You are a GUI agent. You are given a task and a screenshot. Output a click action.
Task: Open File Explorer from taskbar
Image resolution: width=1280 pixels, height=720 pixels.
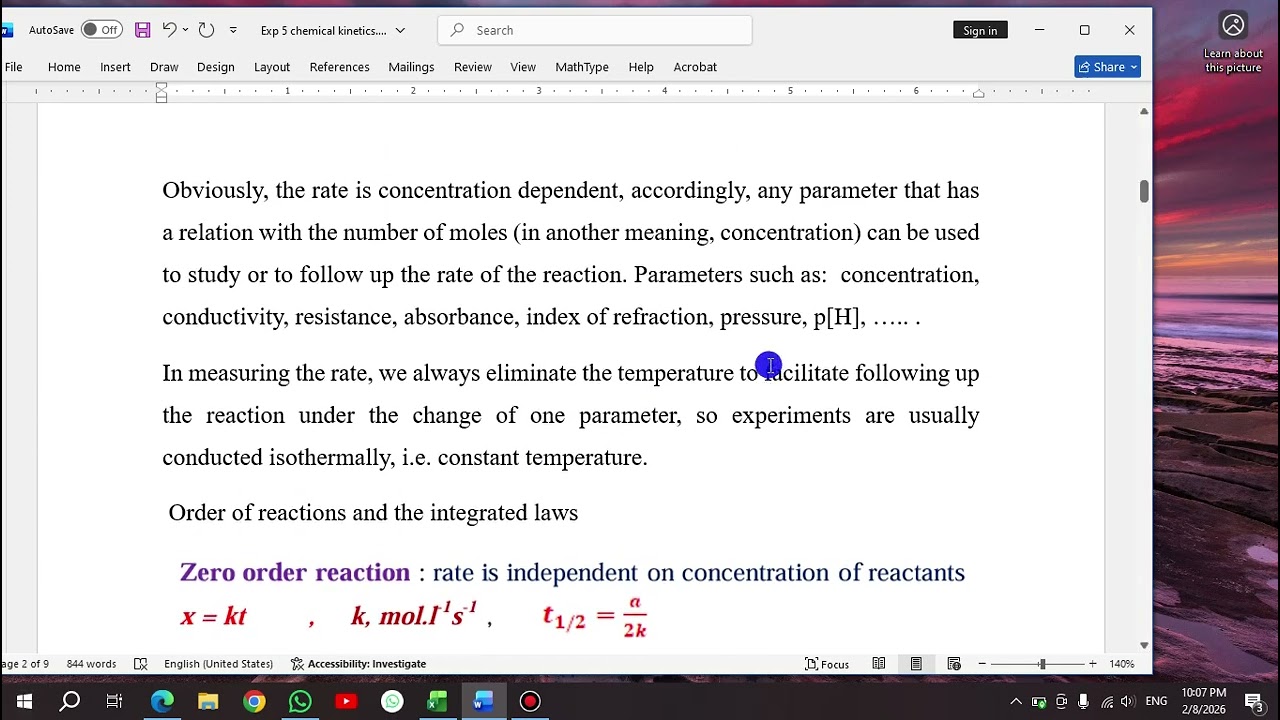(208, 702)
